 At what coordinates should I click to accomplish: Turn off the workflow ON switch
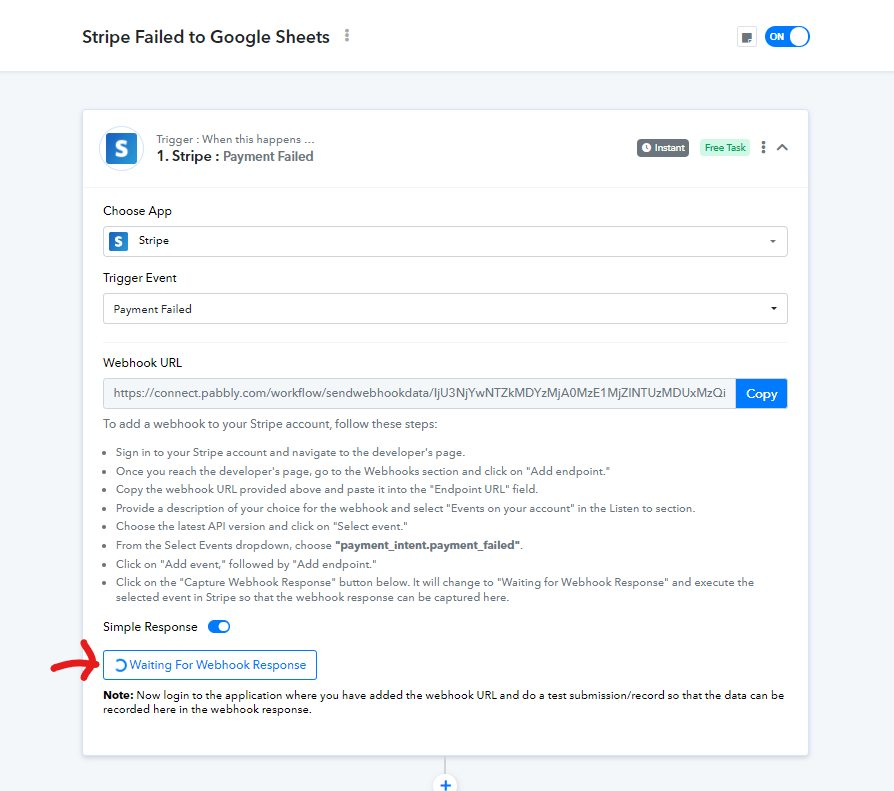coord(787,36)
